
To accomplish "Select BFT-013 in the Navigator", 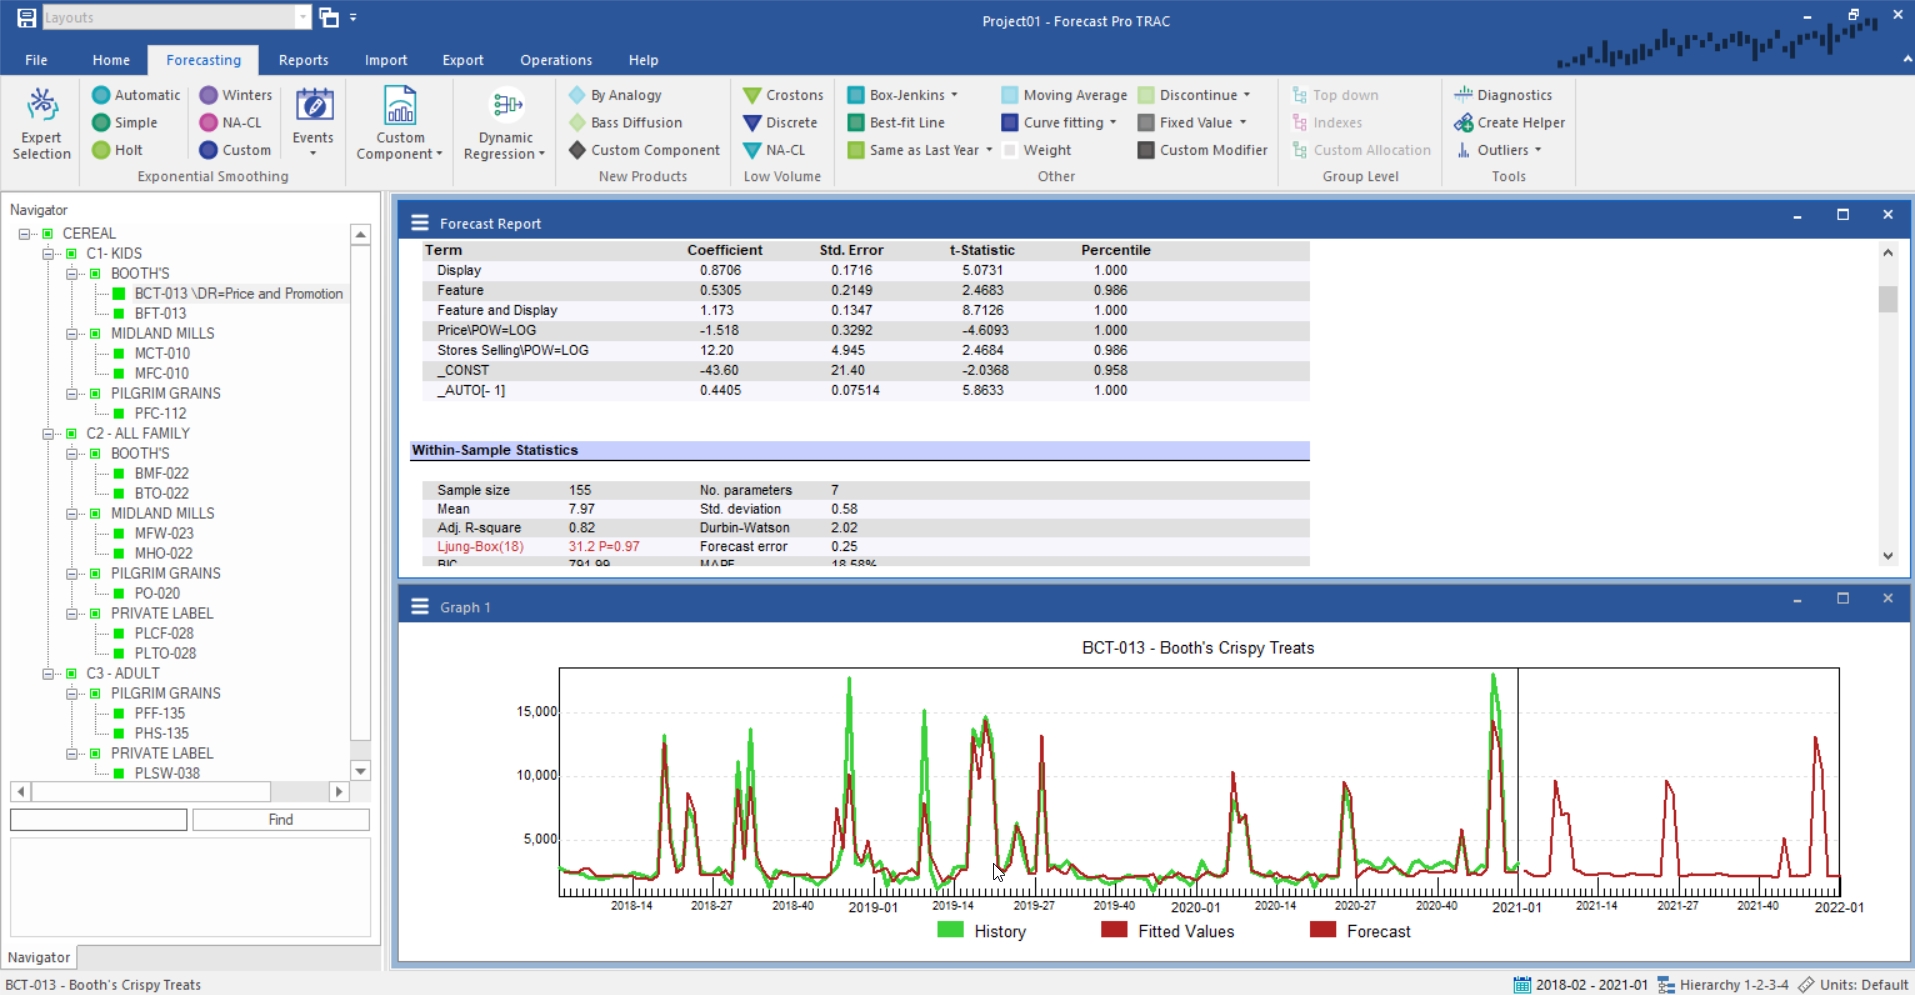I will [x=160, y=313].
